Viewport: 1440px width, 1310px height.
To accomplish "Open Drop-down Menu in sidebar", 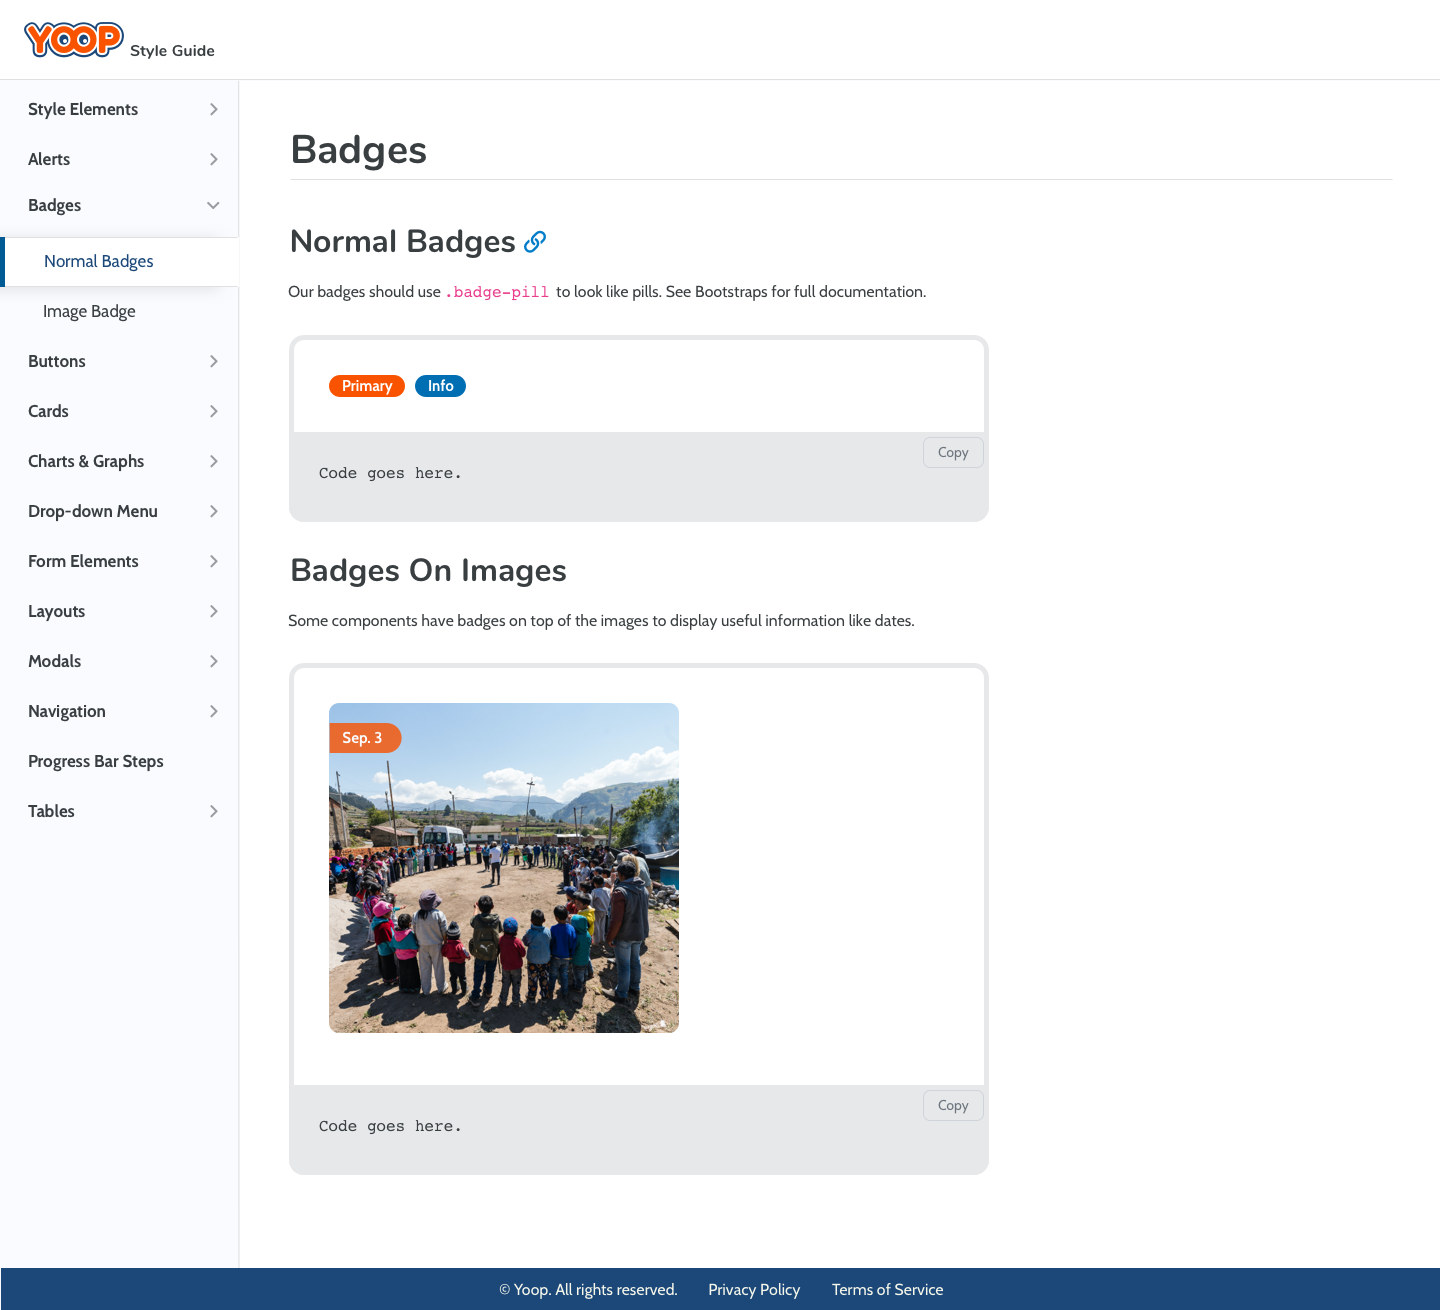I will (93, 511).
